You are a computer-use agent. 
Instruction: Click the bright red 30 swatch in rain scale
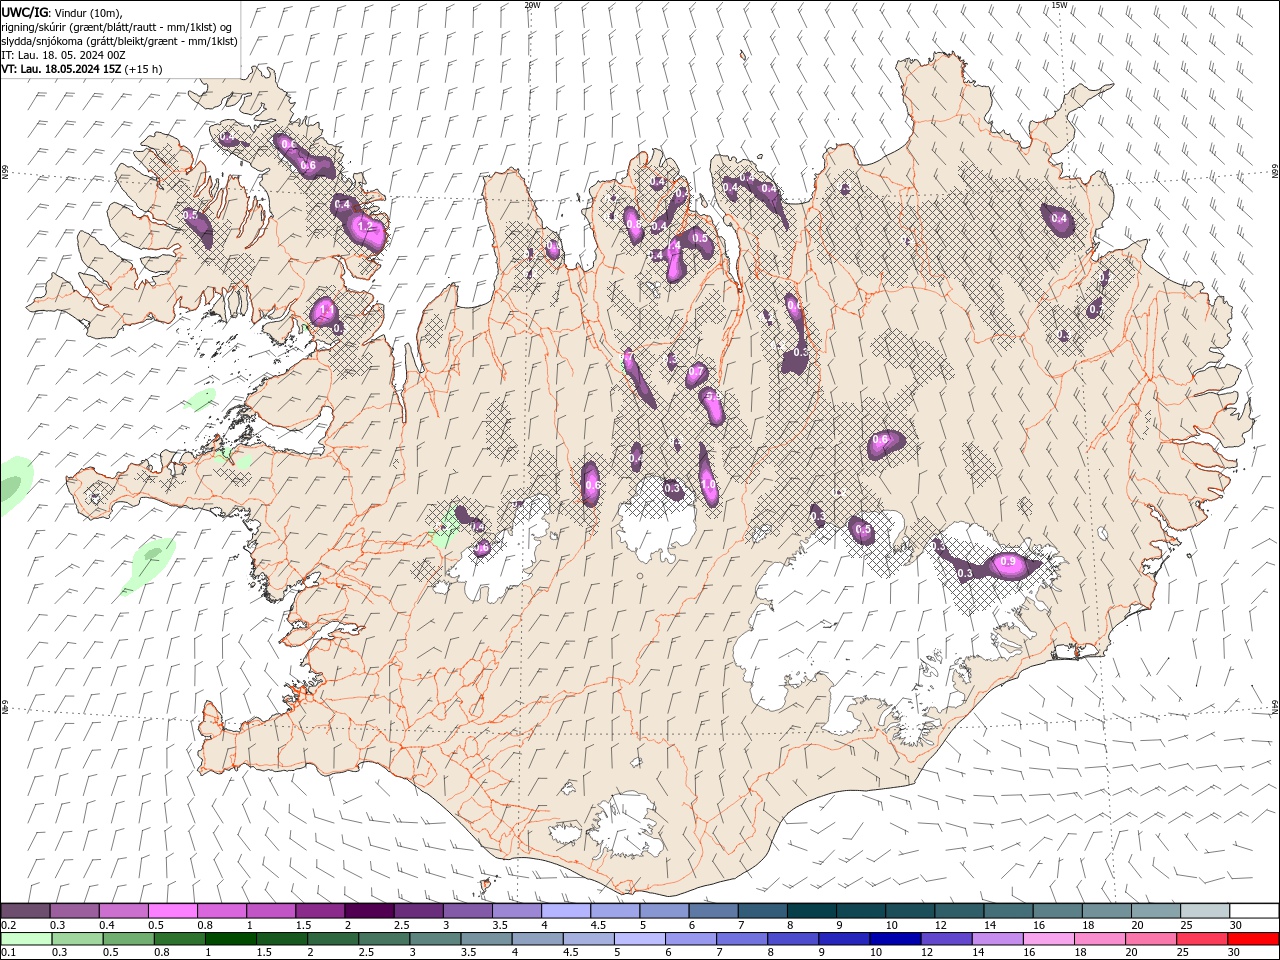[x=1253, y=939]
